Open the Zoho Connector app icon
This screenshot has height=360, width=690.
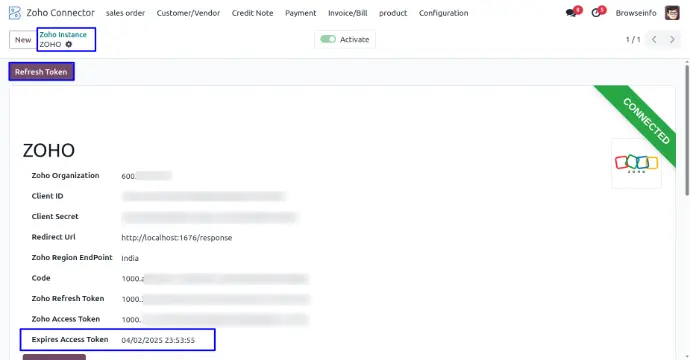[15, 13]
